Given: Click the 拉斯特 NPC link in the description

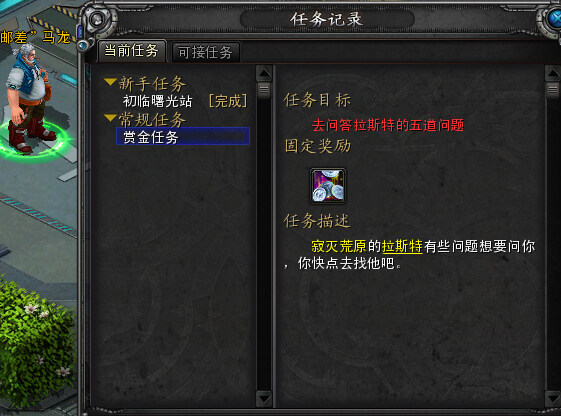Looking at the screenshot, I should click(x=402, y=246).
